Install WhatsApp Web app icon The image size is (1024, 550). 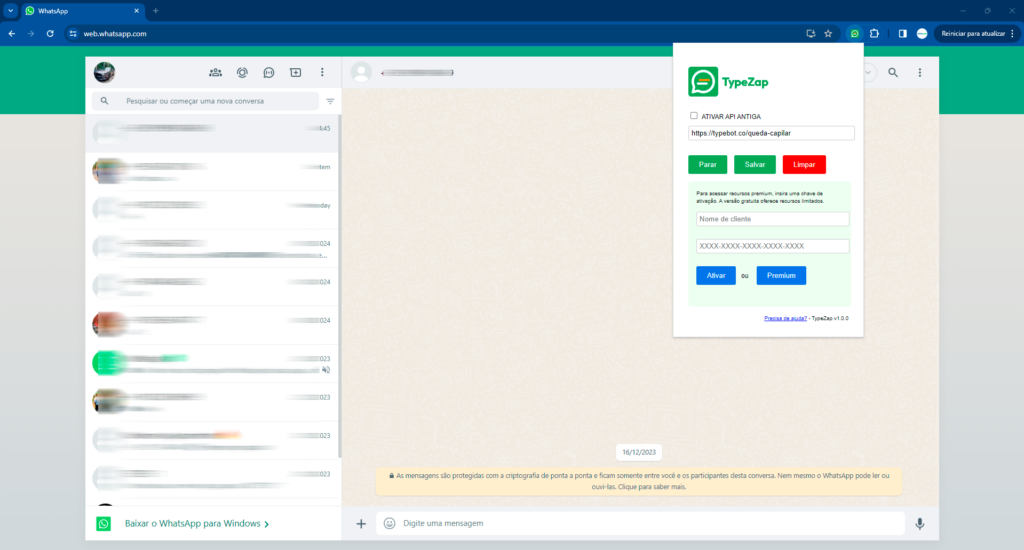810,33
